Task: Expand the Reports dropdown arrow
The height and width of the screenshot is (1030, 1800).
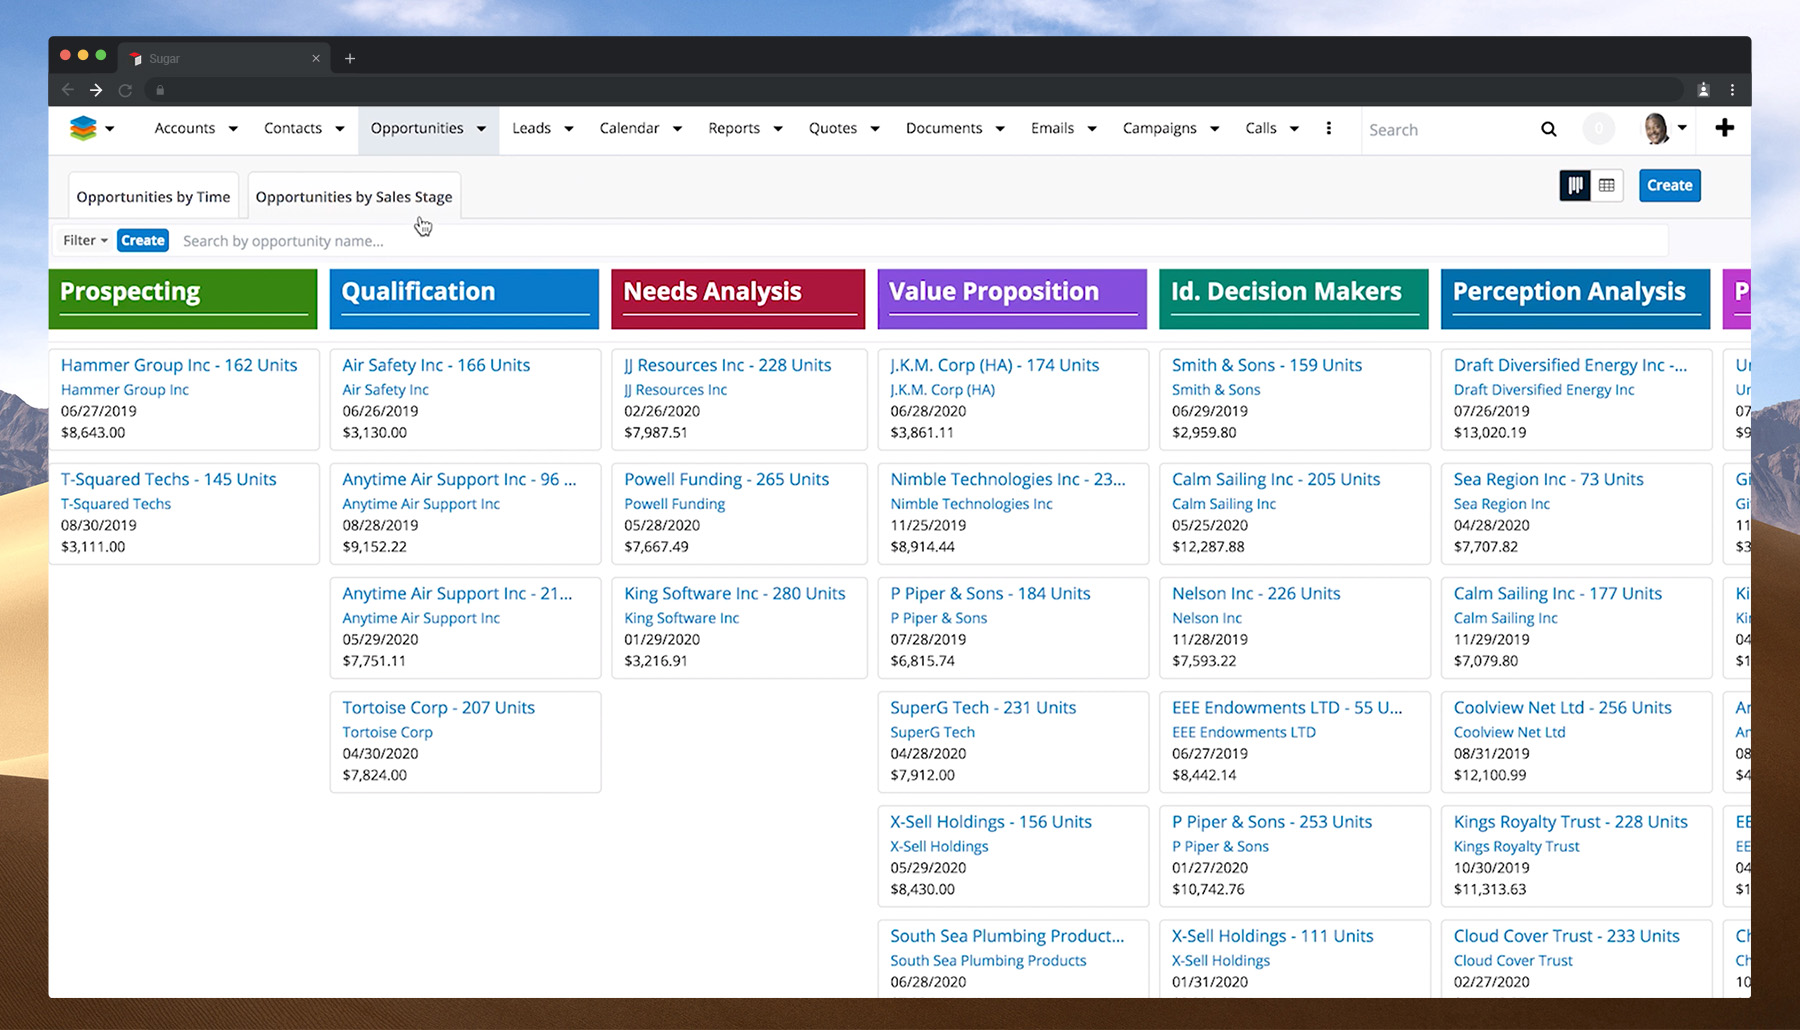Action: point(778,129)
